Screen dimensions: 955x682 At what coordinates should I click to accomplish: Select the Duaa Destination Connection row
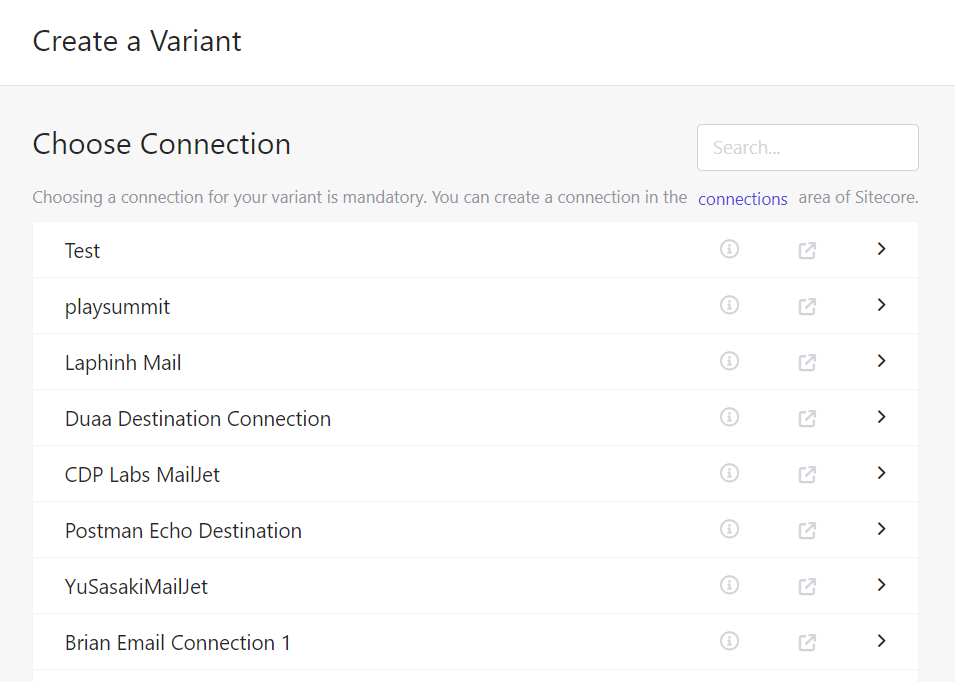(475, 418)
